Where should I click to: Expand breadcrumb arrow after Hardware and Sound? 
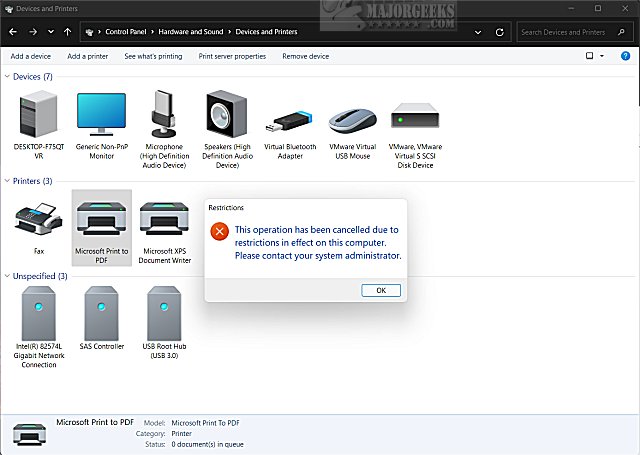(229, 32)
